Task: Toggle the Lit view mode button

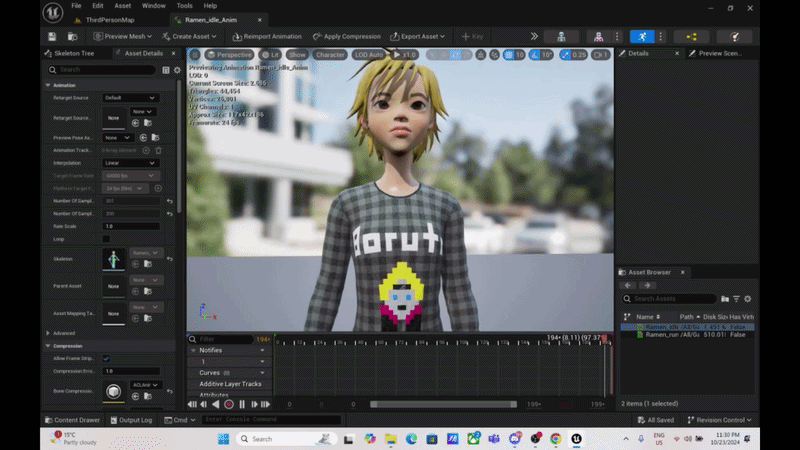Action: coord(270,55)
